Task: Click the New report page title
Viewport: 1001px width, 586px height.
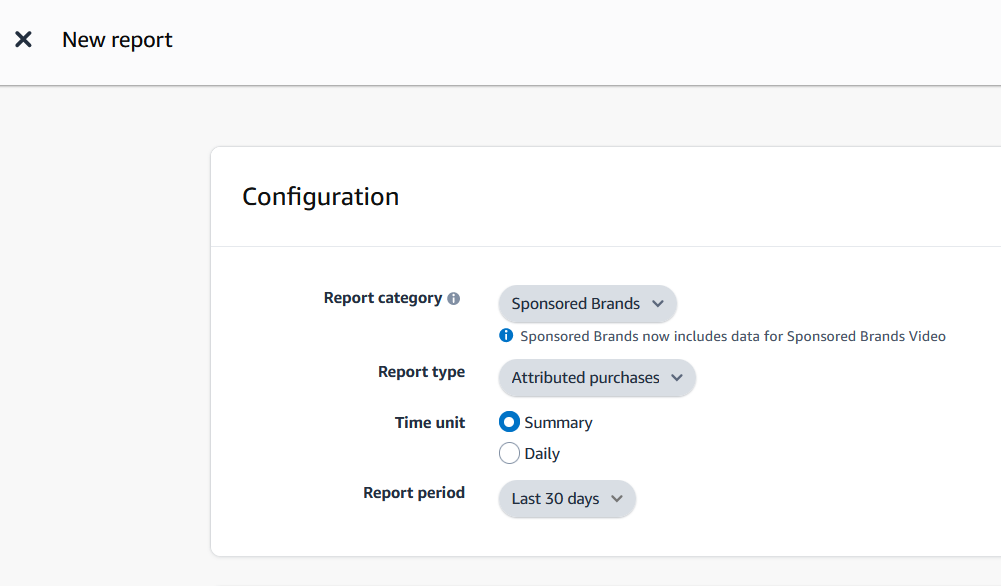Action: click(x=117, y=40)
